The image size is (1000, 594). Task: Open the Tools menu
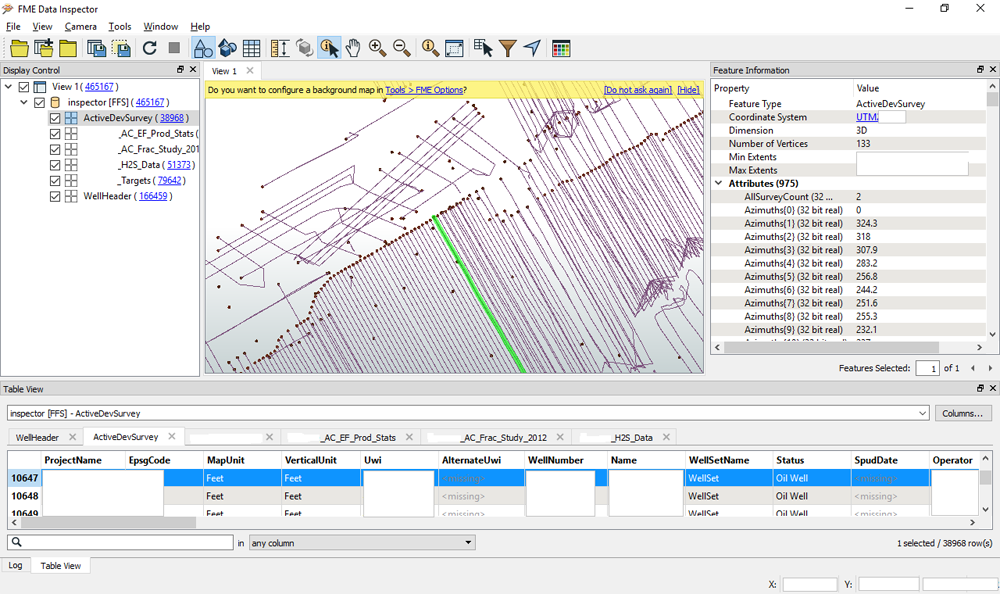[x=120, y=26]
